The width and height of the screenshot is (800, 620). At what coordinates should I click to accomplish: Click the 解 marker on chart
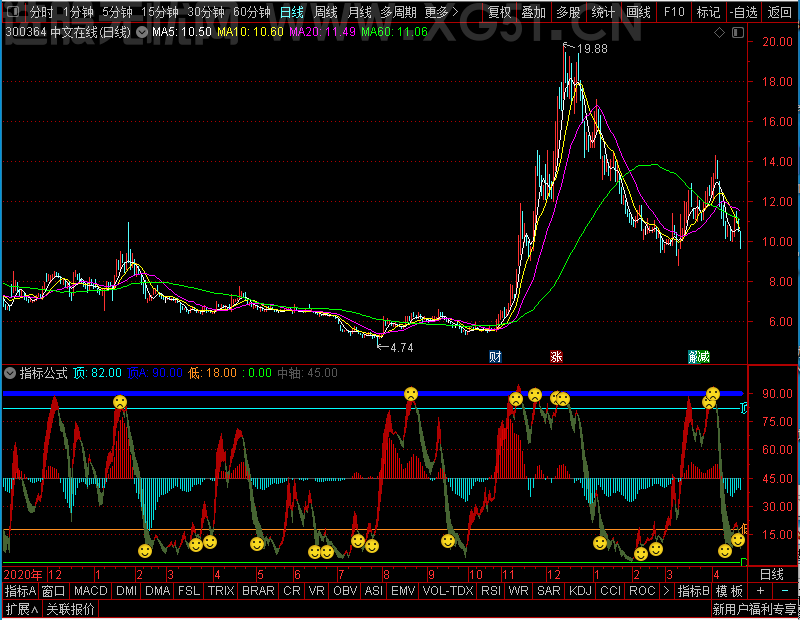(x=693, y=357)
